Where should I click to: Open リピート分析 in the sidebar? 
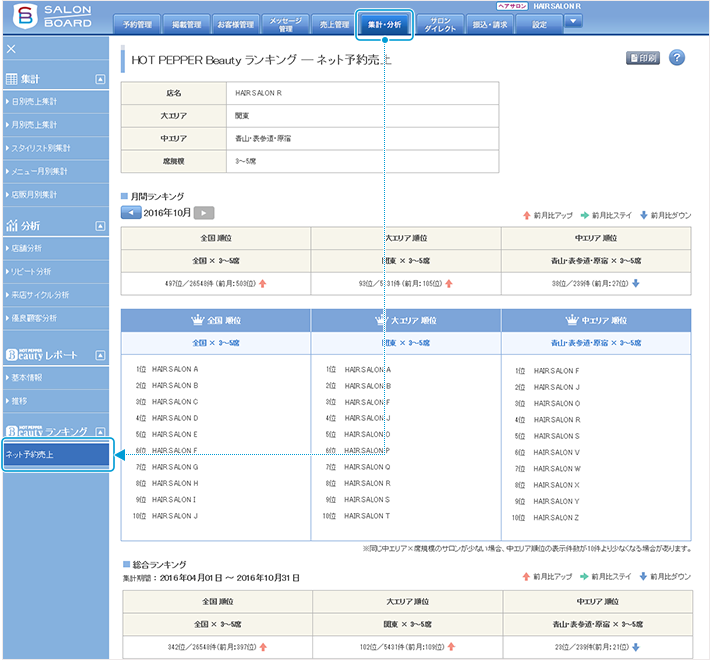(34, 271)
